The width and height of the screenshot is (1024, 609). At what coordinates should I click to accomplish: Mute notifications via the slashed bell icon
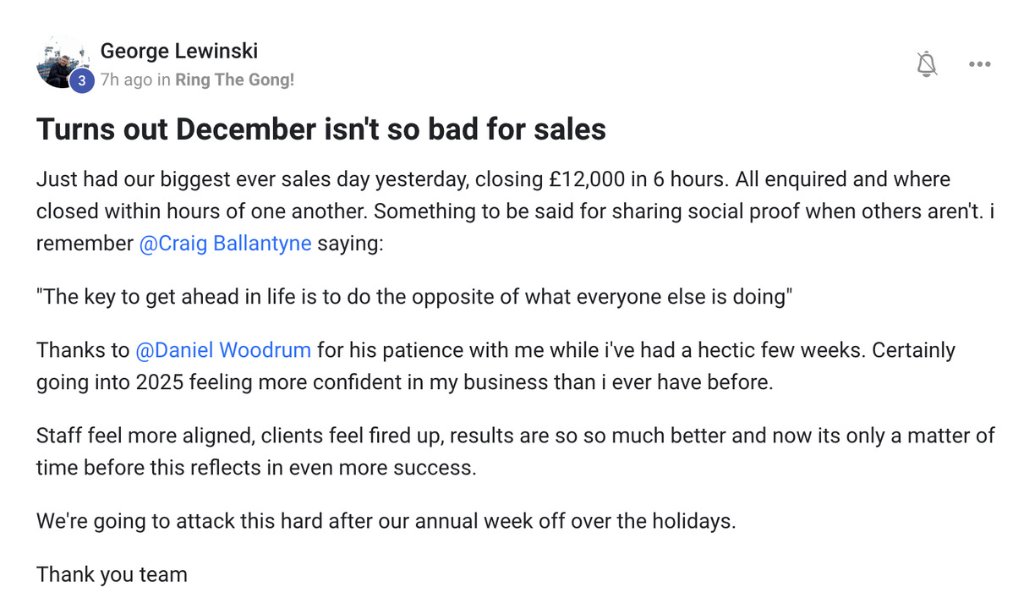tap(927, 63)
